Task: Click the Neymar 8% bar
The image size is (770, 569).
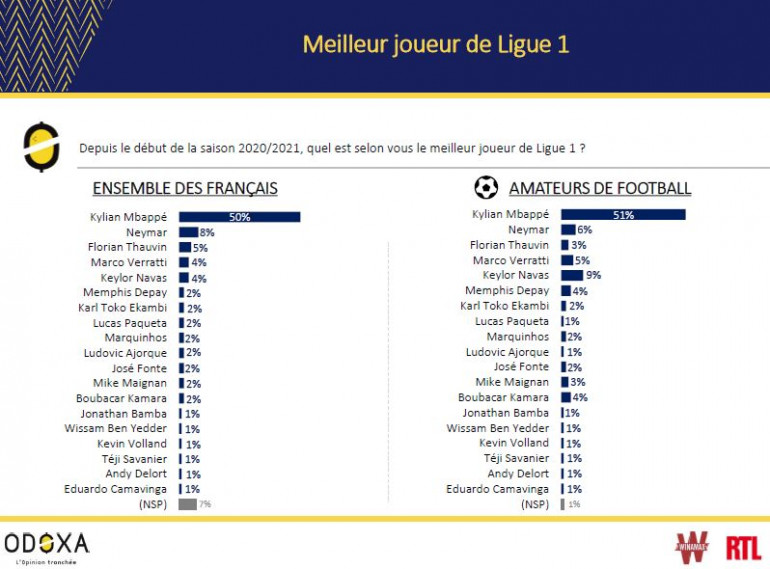Action: (188, 232)
